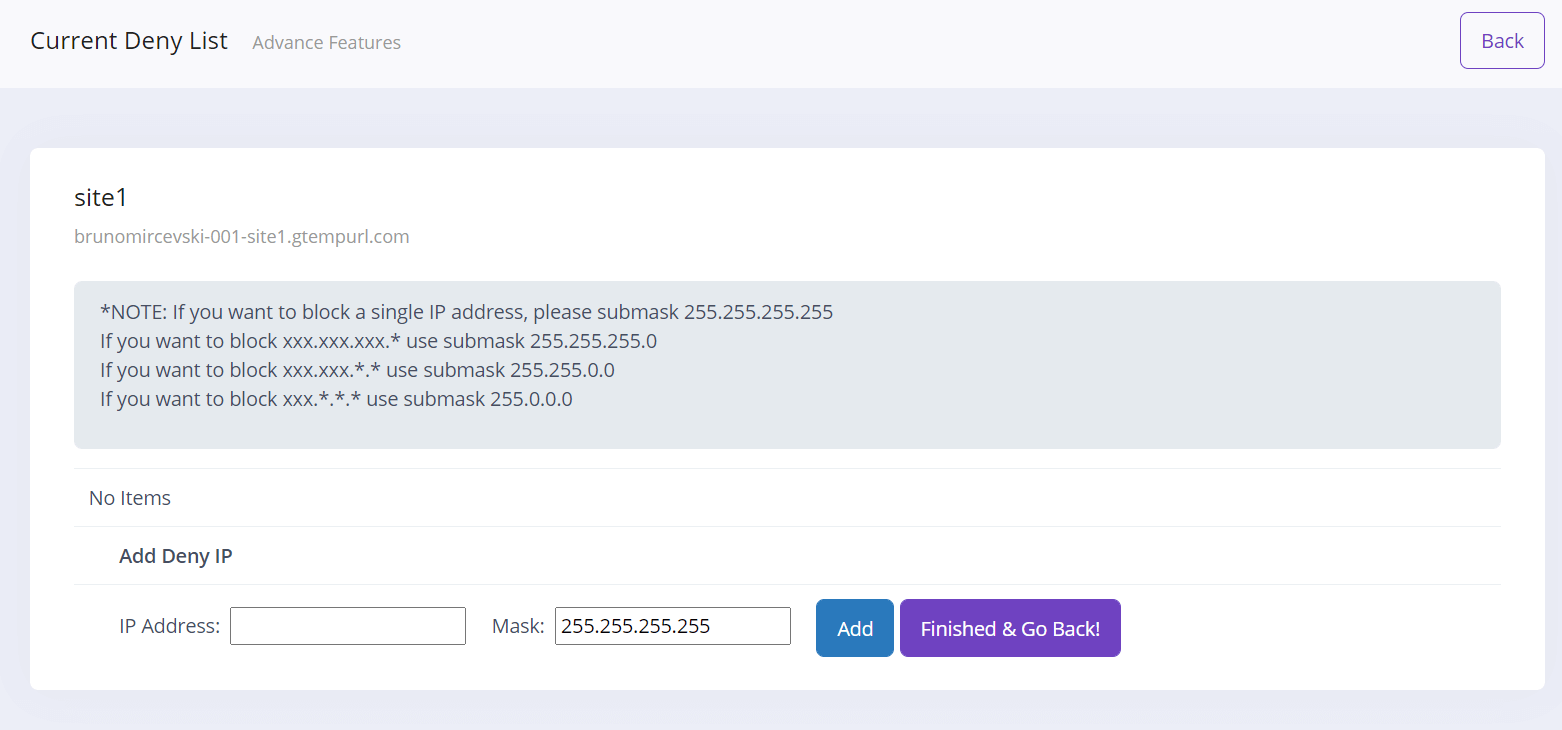Click the Current Deny List heading
Viewport: 1562px width, 730px height.
click(129, 41)
